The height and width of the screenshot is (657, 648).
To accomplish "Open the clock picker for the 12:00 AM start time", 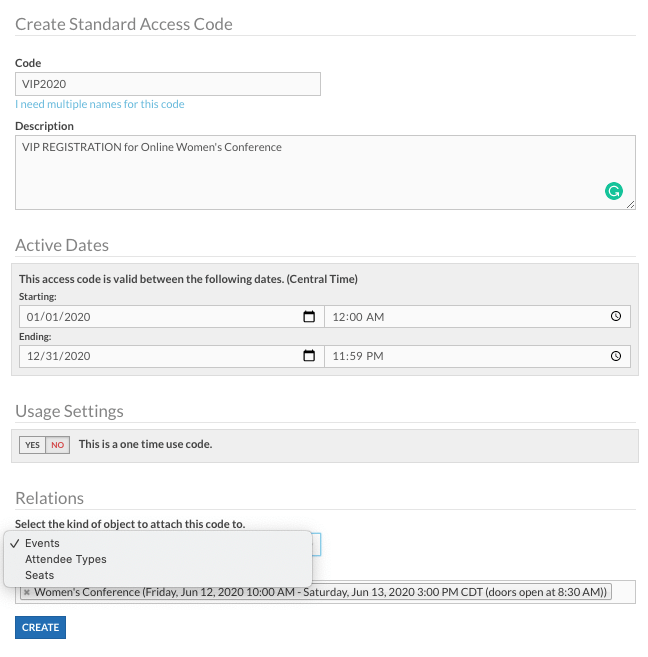I will click(615, 316).
